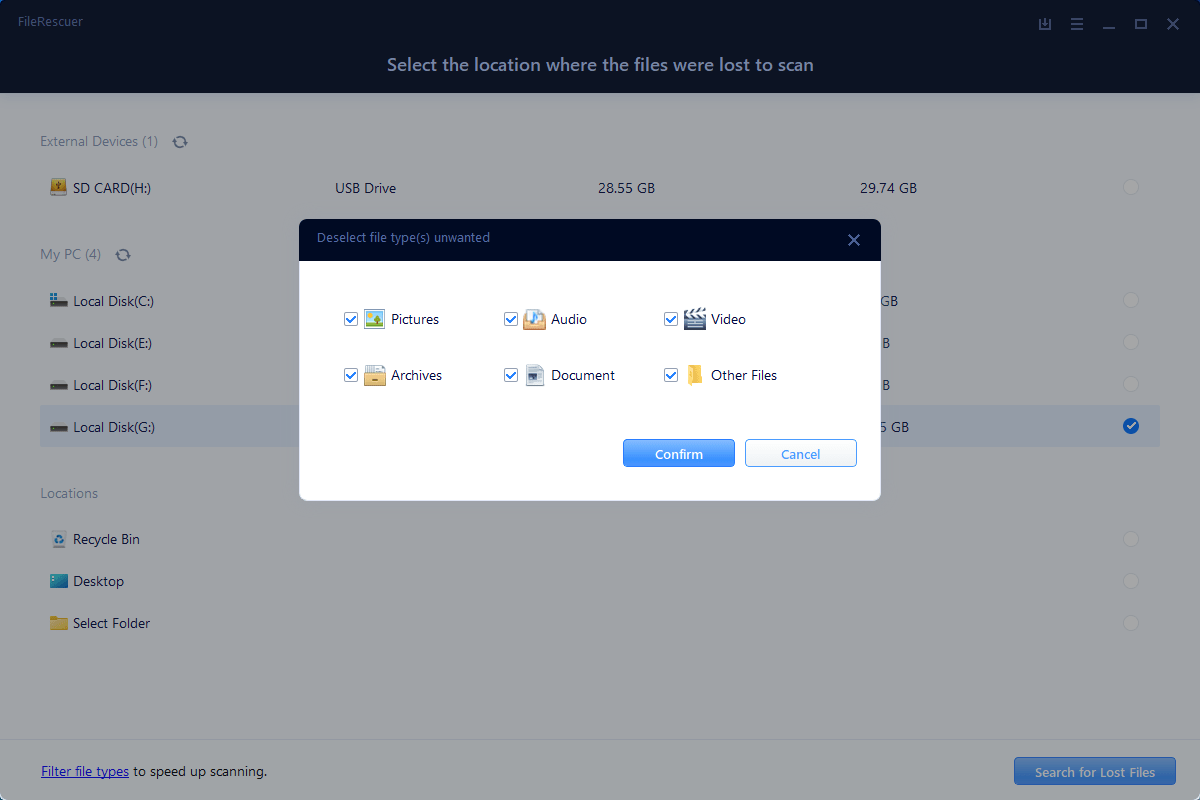Open the Filter file types link

(85, 772)
